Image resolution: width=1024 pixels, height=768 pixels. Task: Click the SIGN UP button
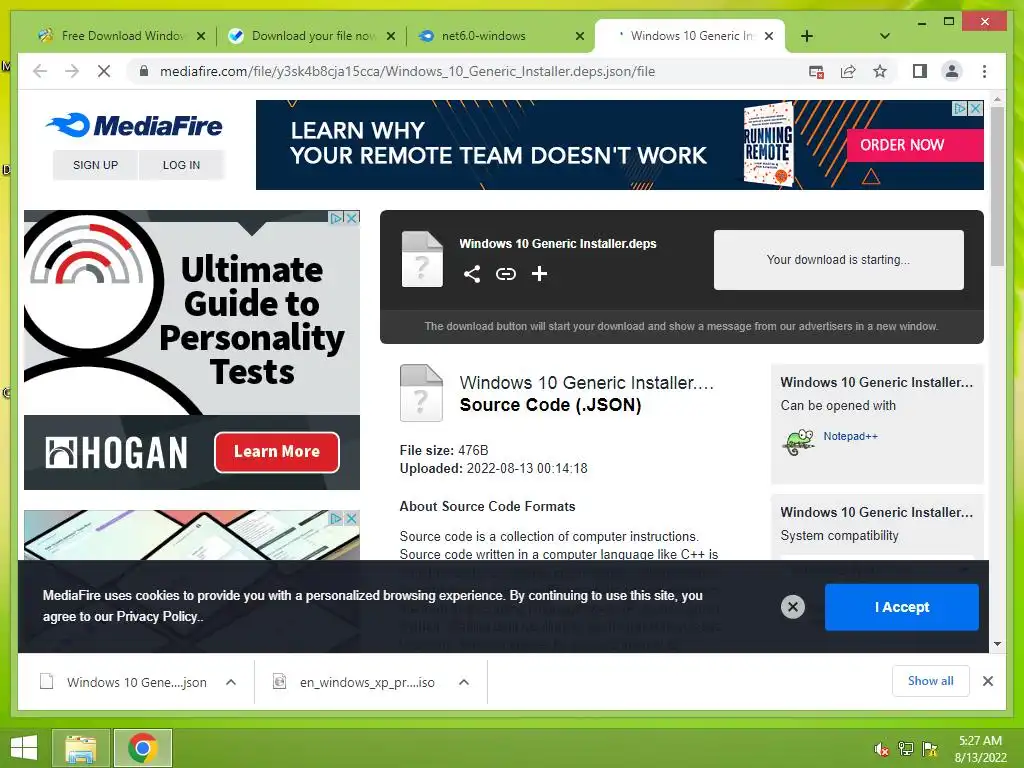[x=95, y=165]
